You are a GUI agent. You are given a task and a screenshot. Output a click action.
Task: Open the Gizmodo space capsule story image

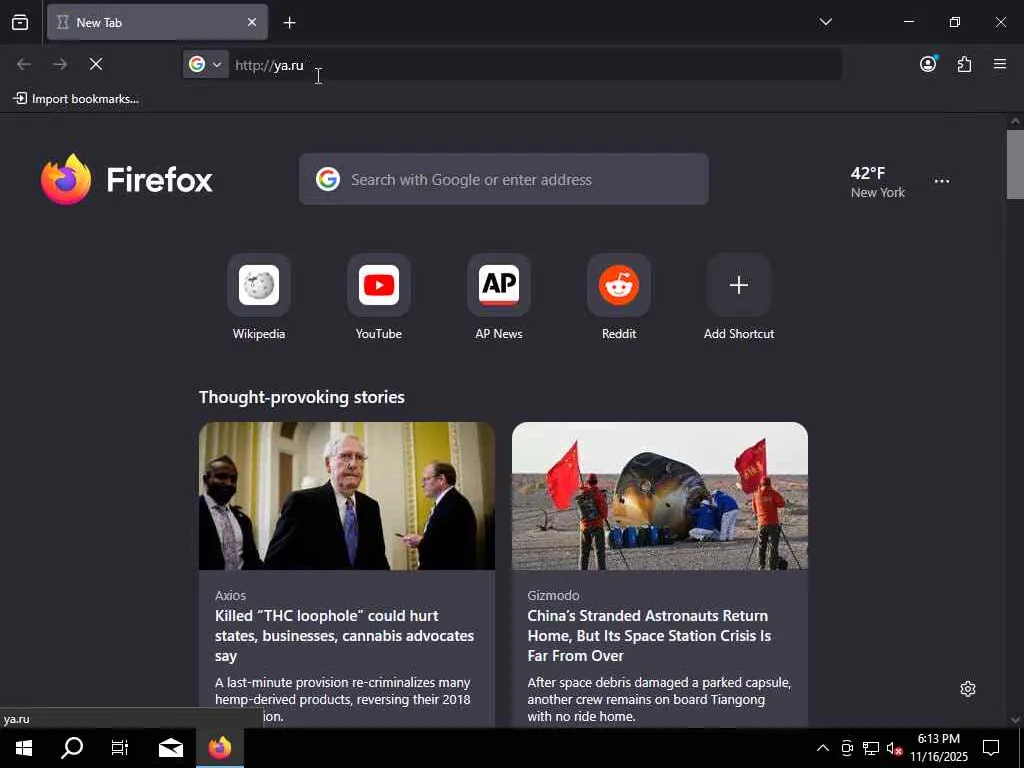[x=660, y=496]
